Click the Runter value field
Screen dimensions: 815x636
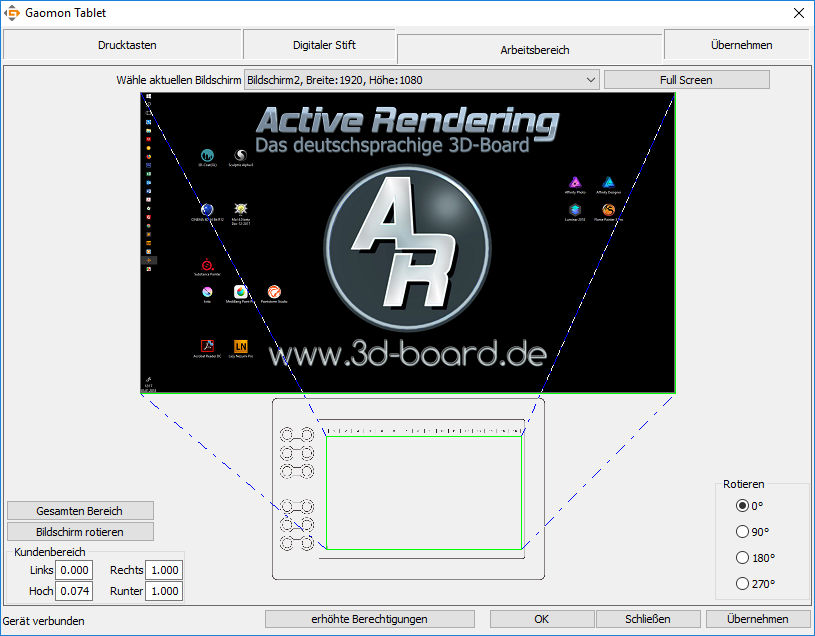coord(164,591)
